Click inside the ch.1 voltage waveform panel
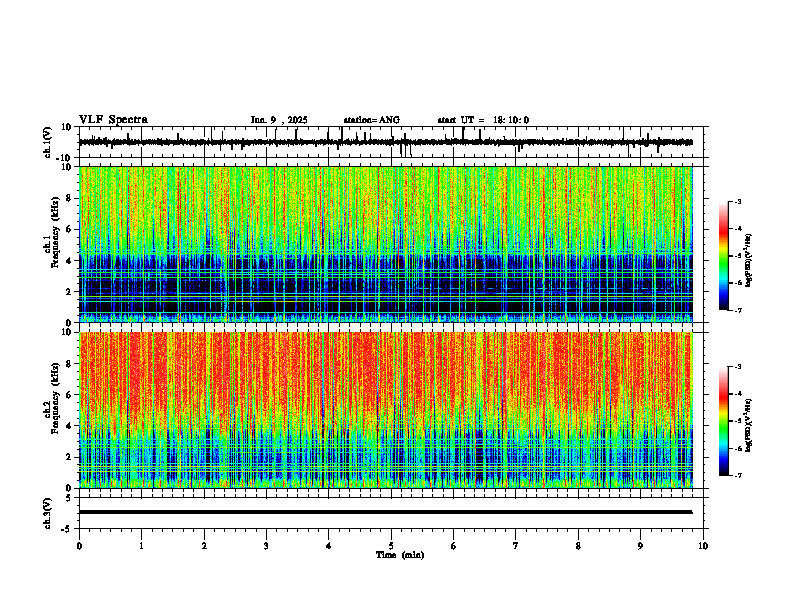The height and width of the screenshot is (612, 792). (393, 142)
